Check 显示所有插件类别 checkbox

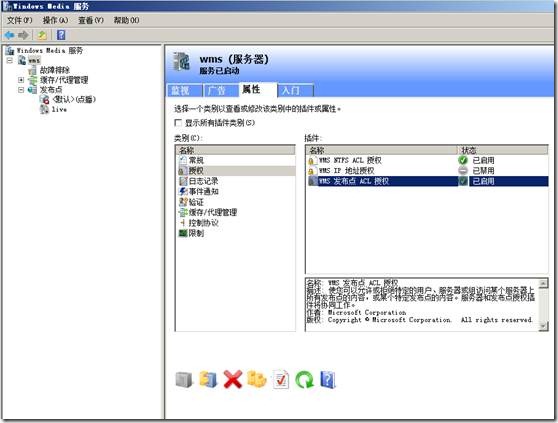click(x=178, y=123)
